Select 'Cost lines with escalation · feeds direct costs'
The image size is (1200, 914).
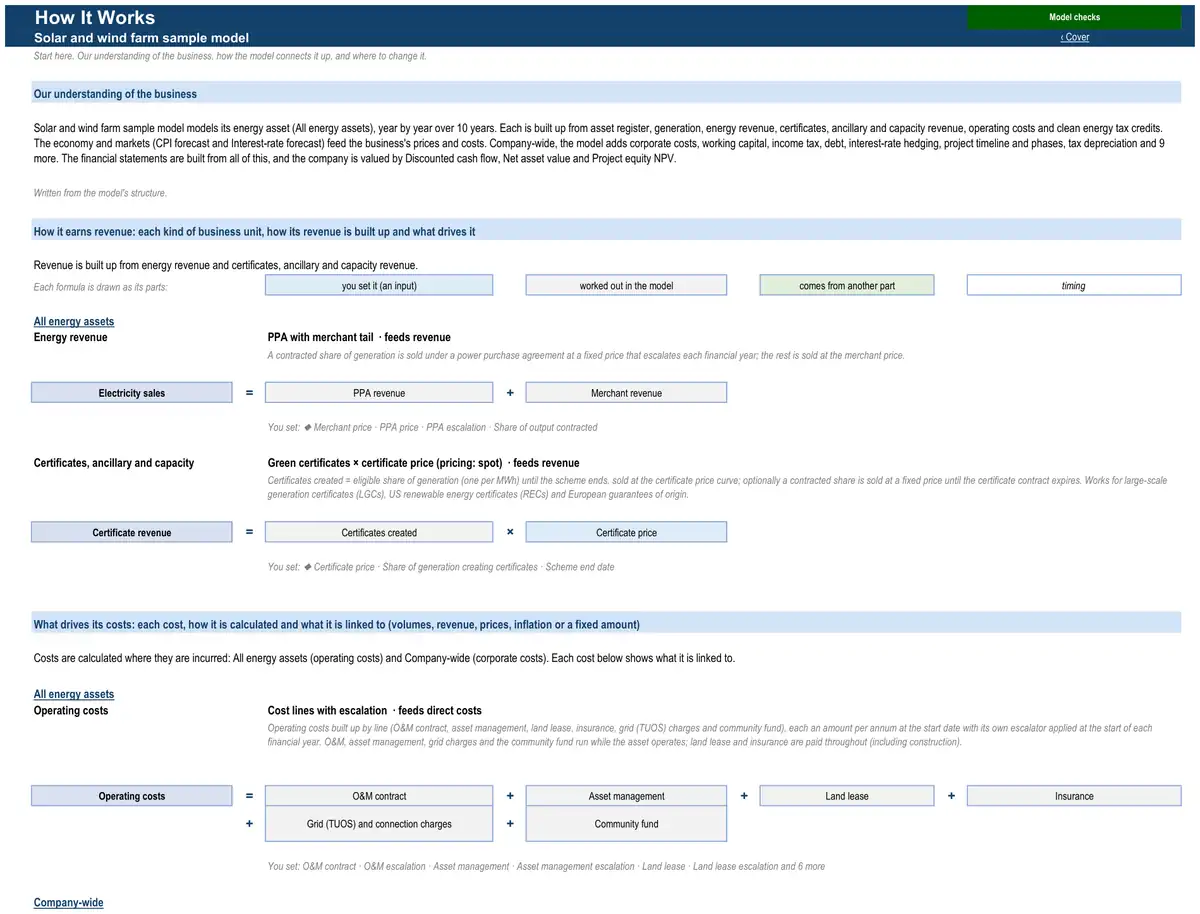coord(375,710)
